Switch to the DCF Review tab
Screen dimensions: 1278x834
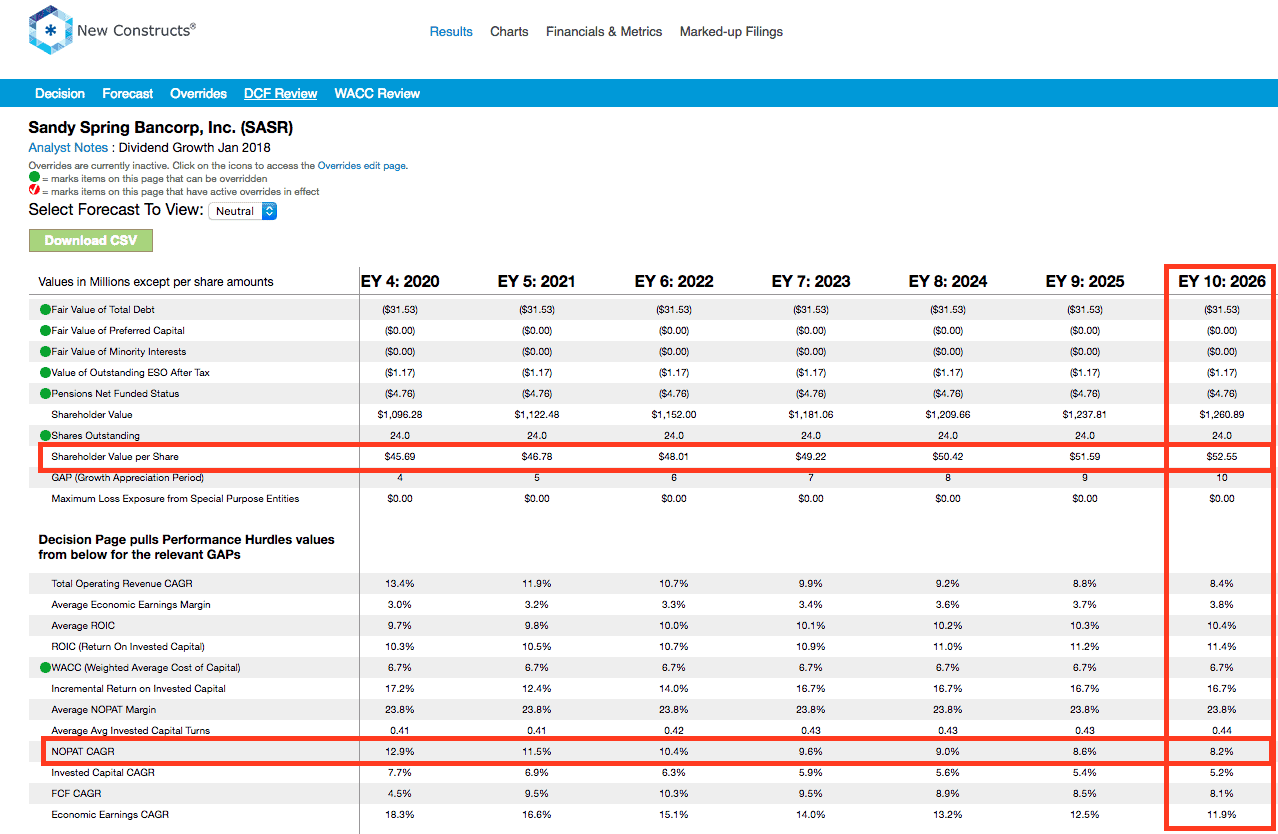pyautogui.click(x=280, y=93)
